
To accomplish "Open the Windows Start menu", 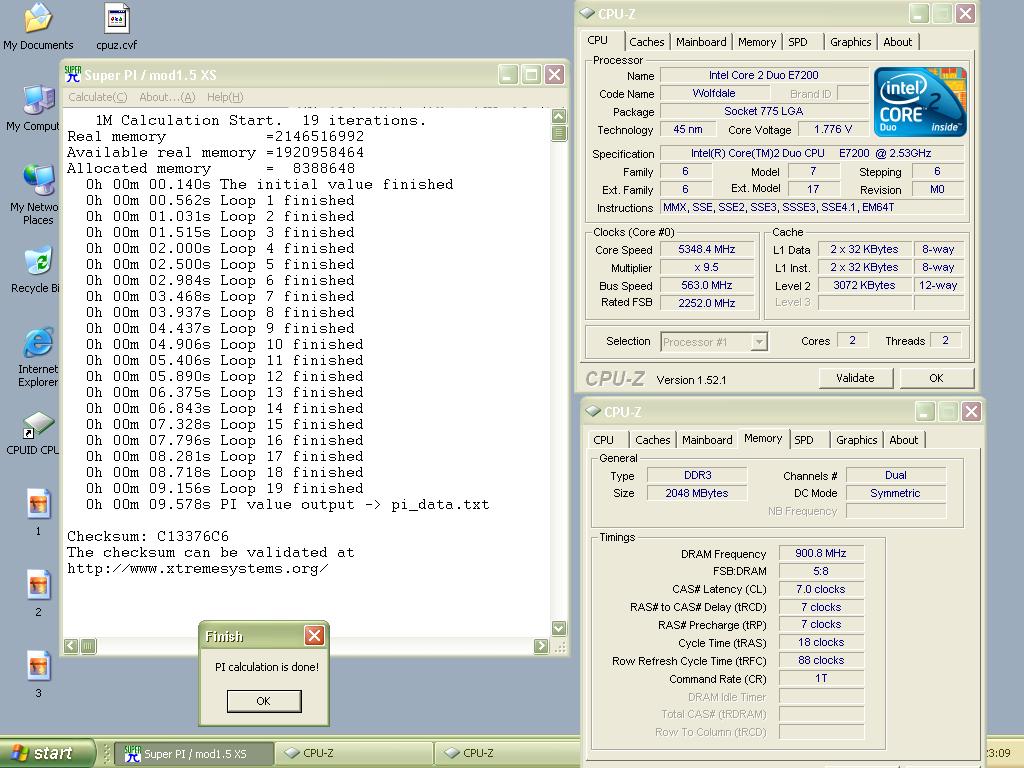I will 47,753.
